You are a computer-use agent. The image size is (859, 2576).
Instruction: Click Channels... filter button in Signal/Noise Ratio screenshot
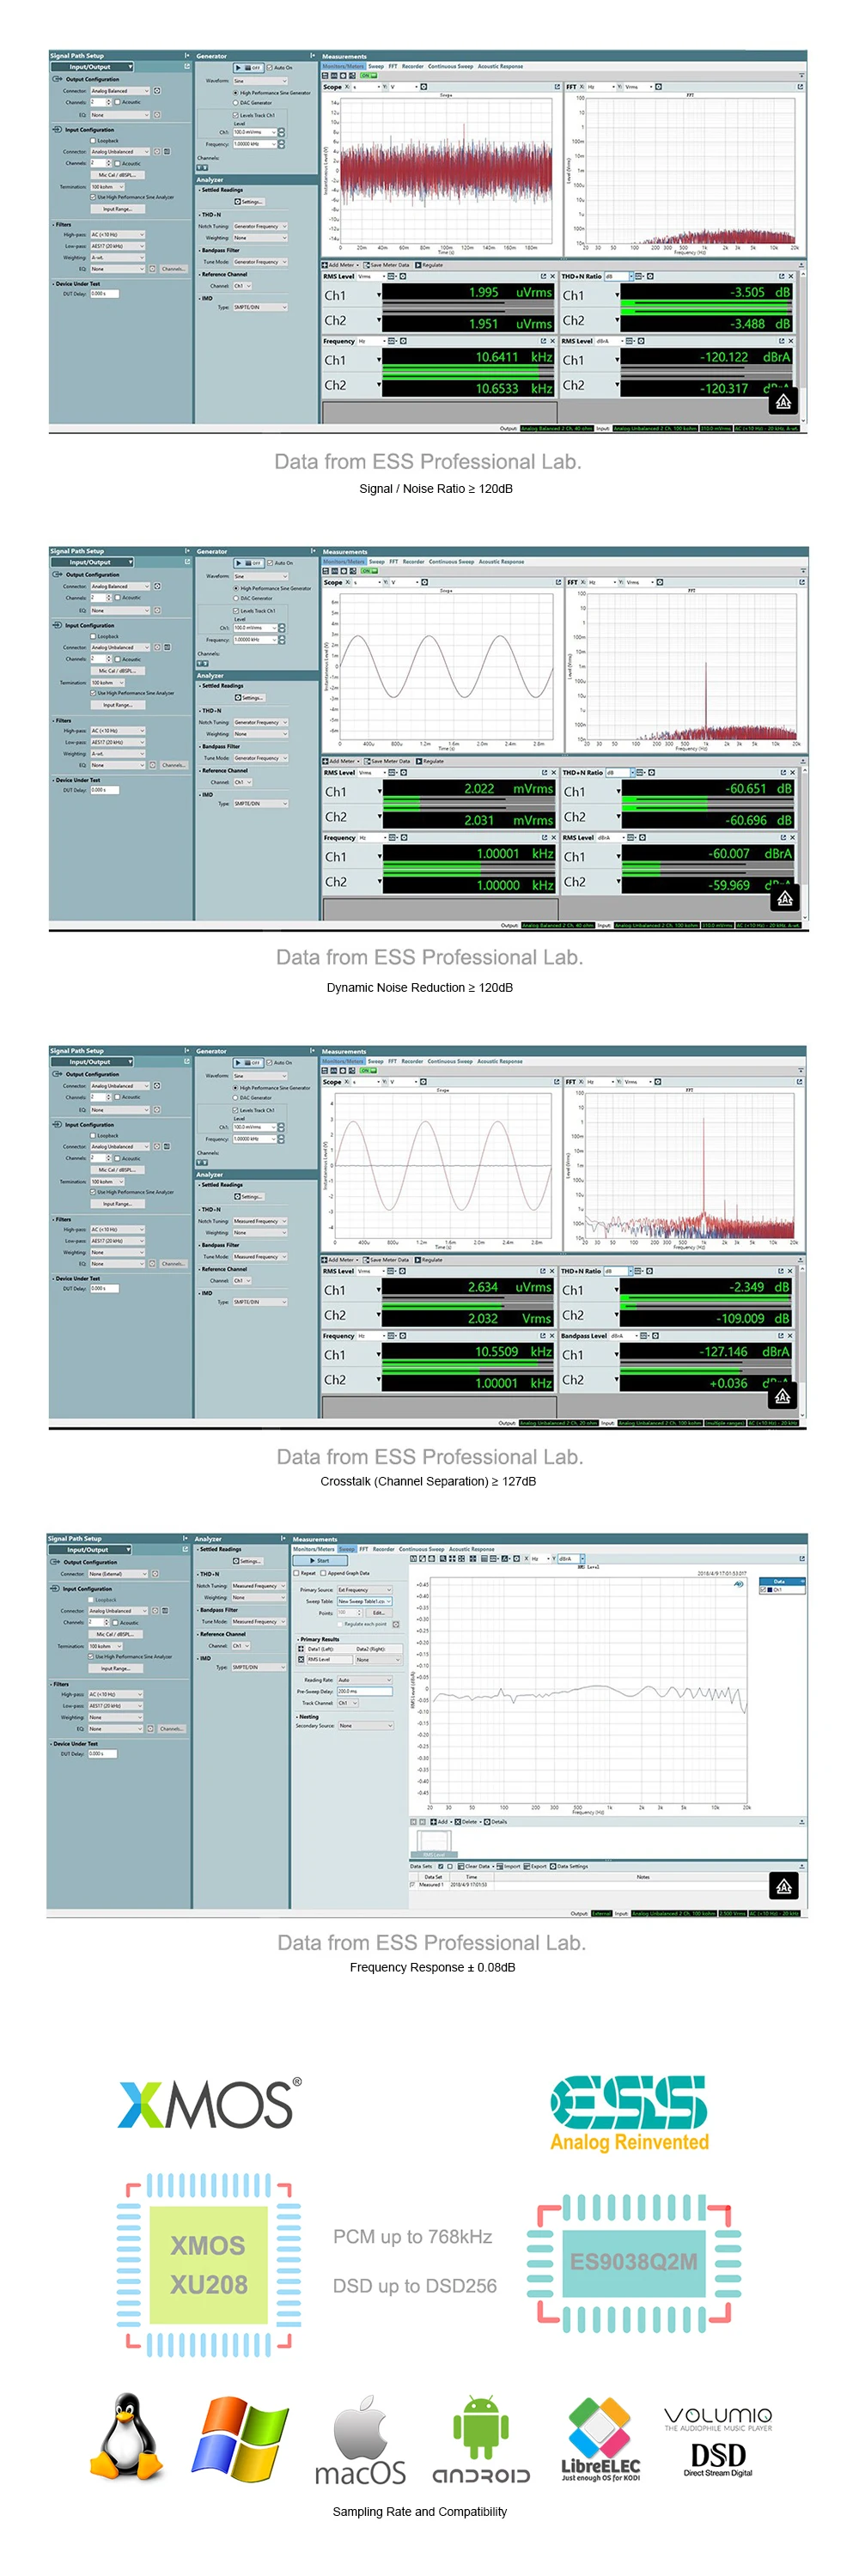tap(173, 269)
